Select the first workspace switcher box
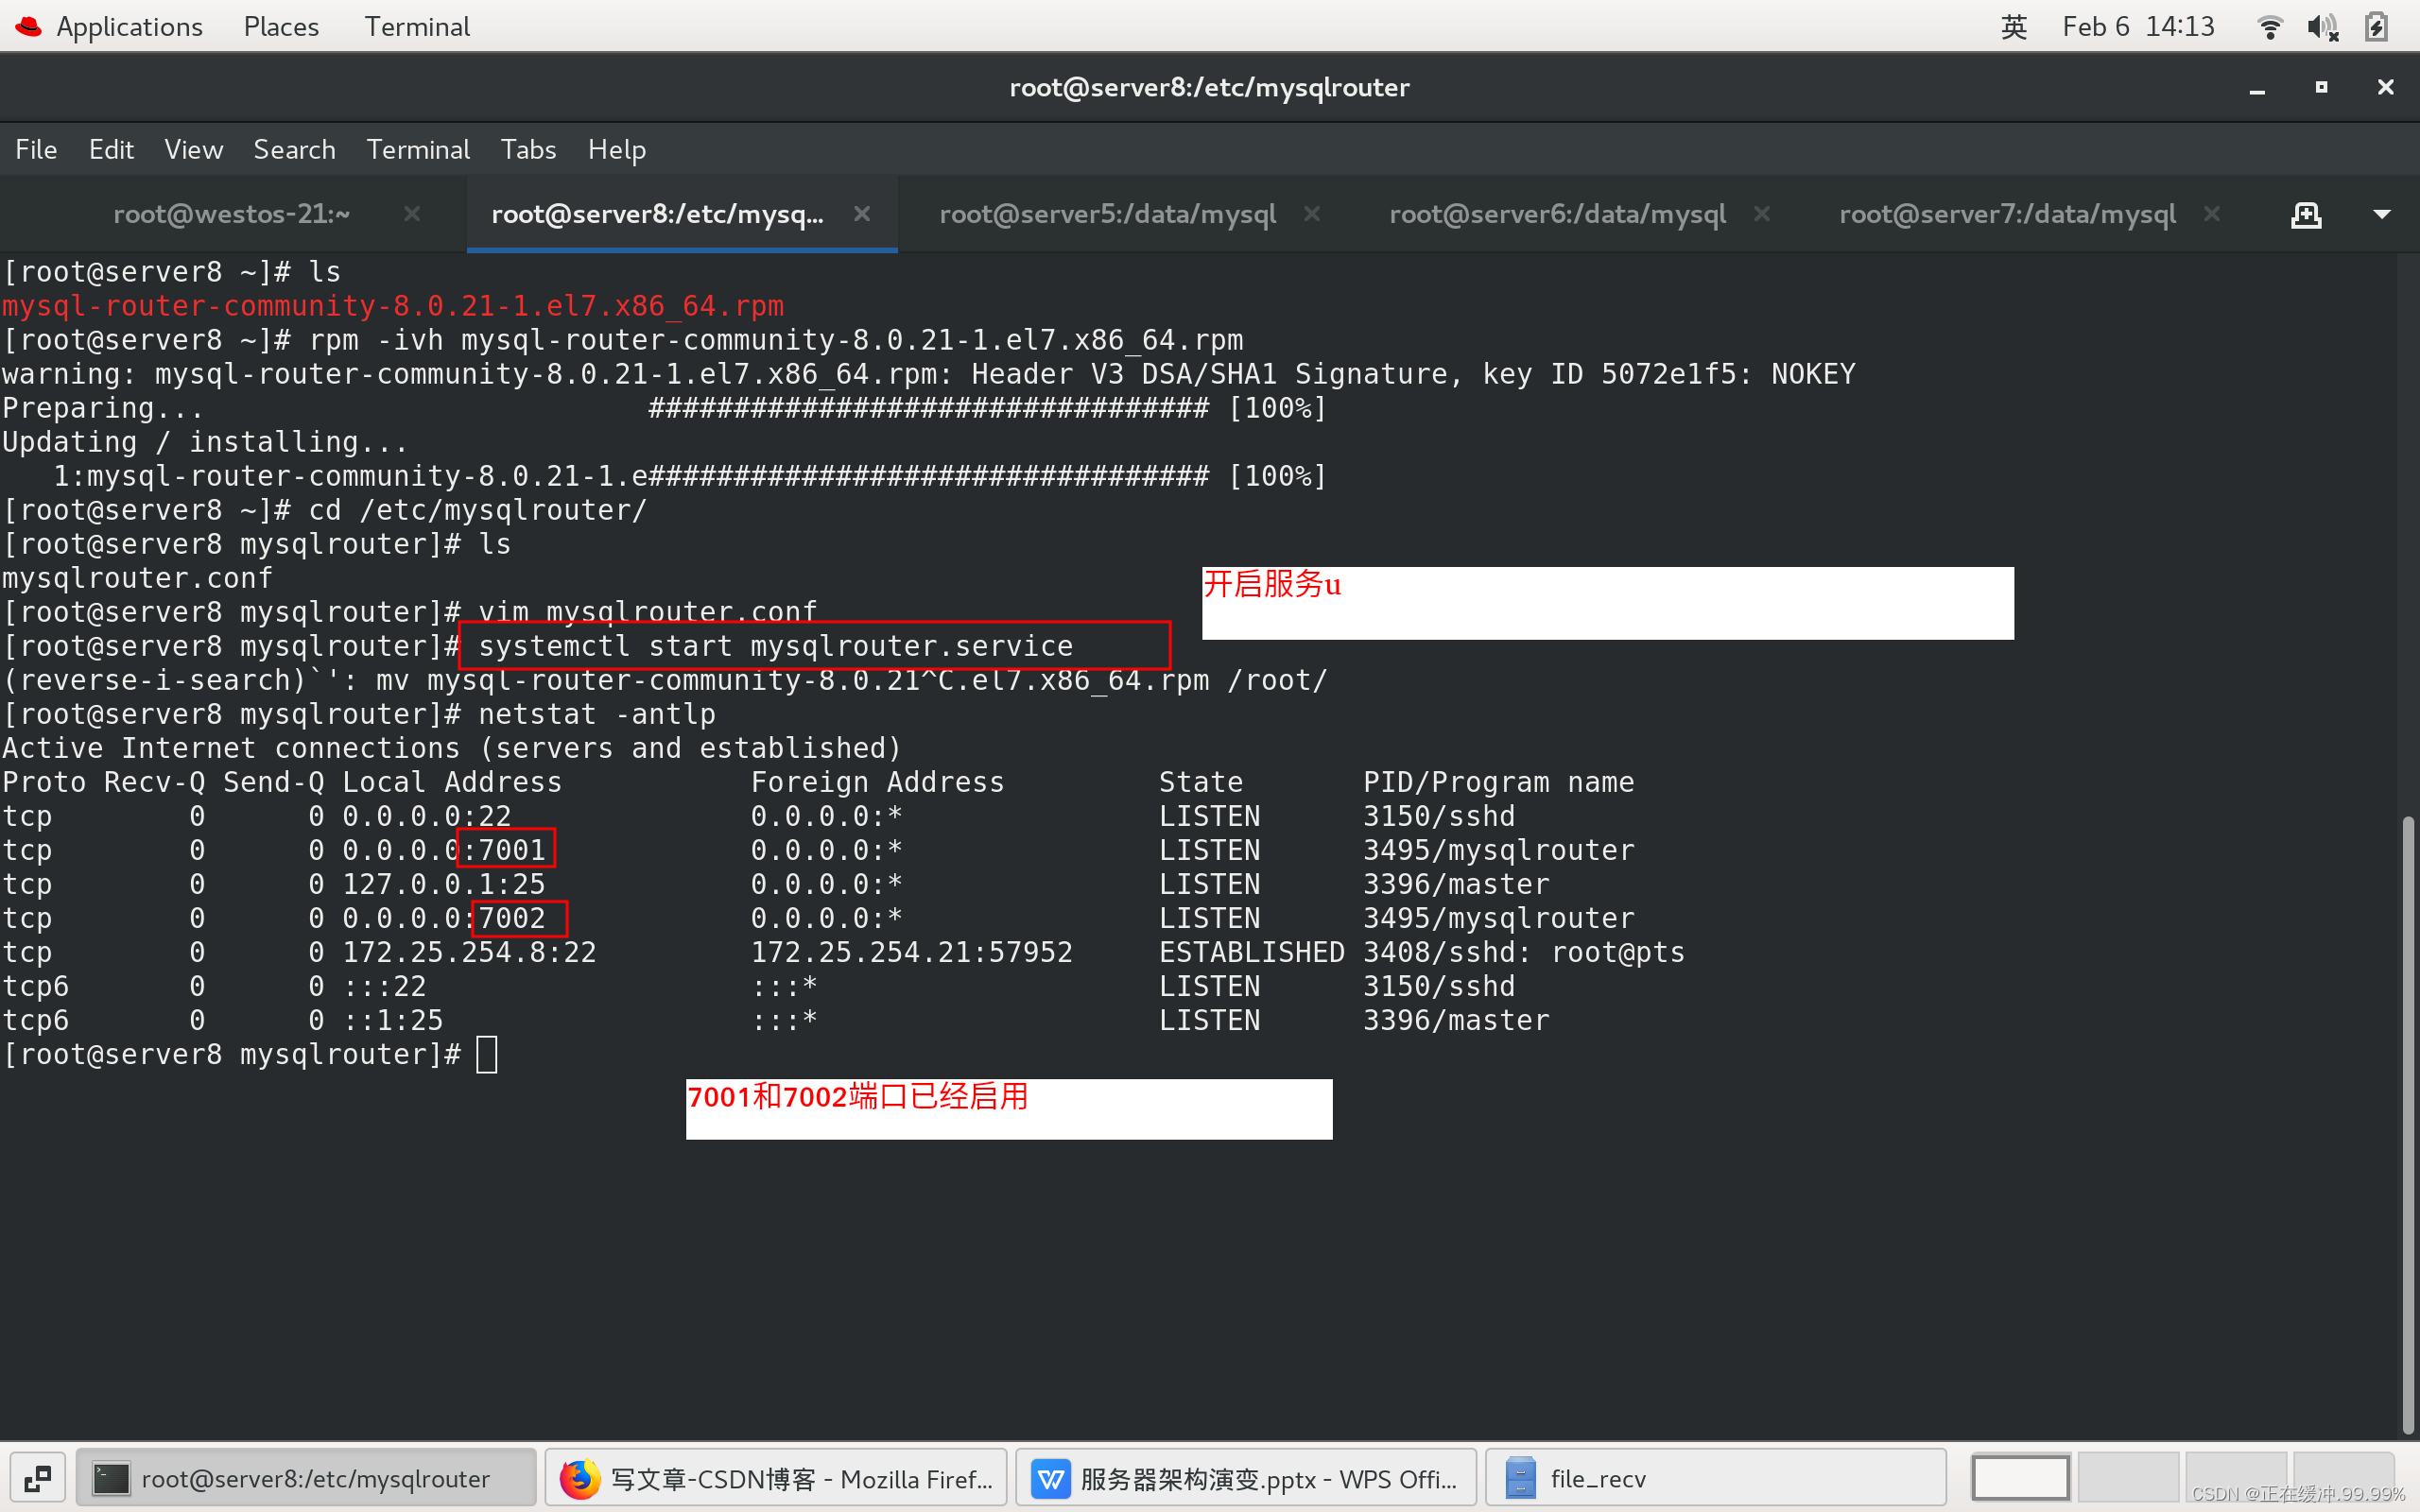 [2020, 1478]
